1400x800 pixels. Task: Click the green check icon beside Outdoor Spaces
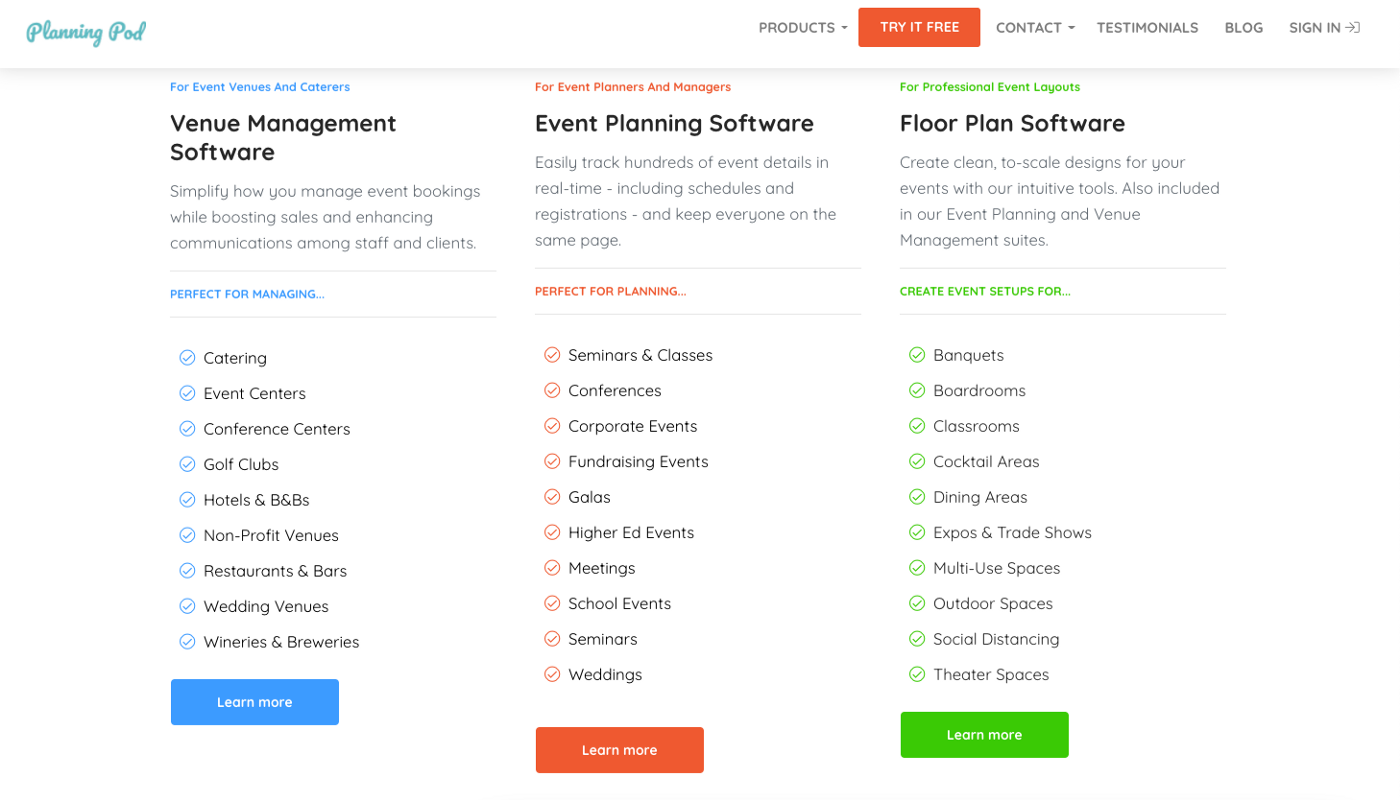[x=917, y=603]
